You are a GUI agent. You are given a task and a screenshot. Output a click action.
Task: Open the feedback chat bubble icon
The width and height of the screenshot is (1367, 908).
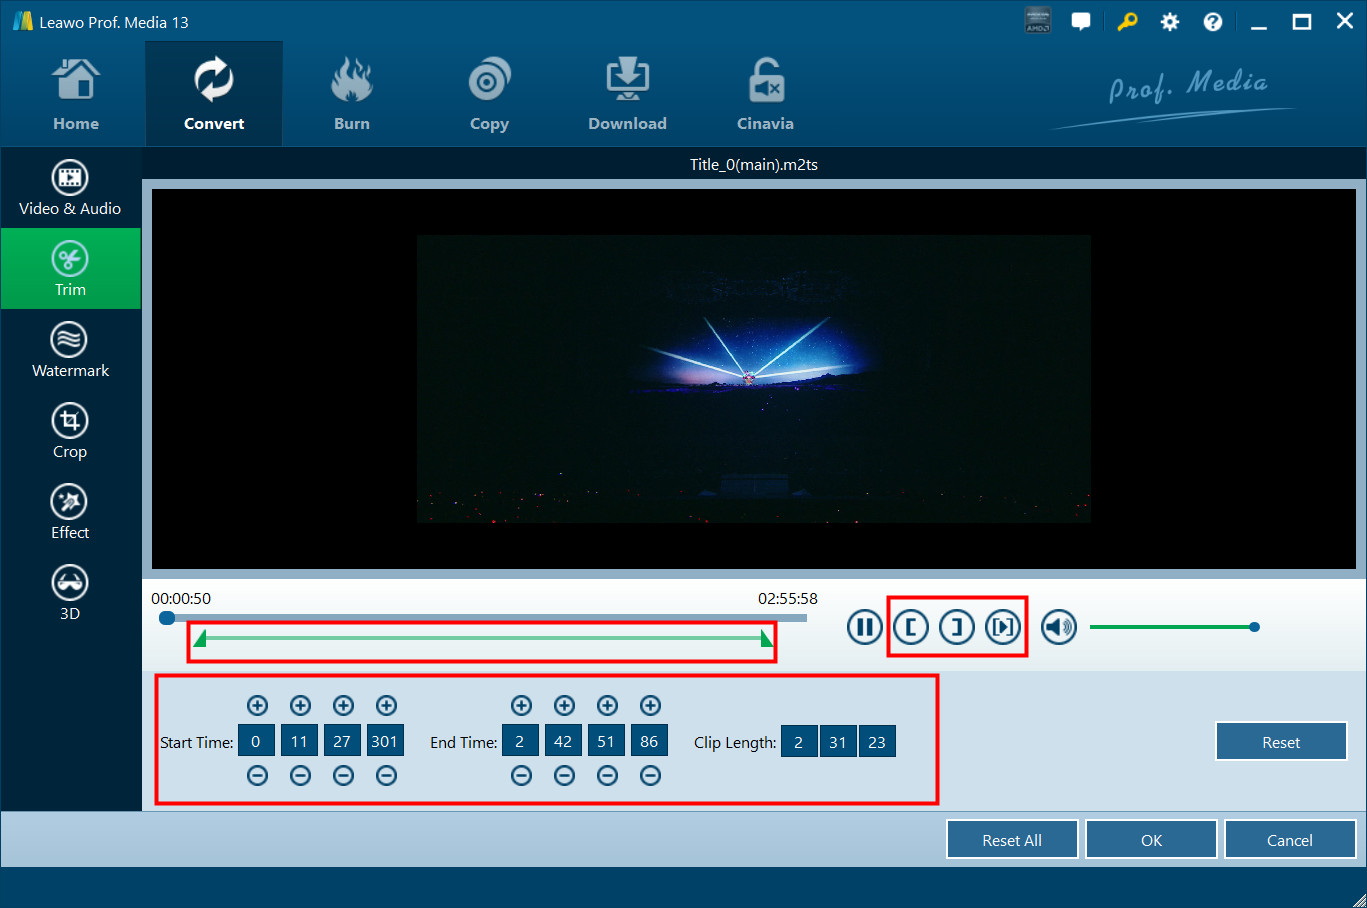pos(1081,21)
